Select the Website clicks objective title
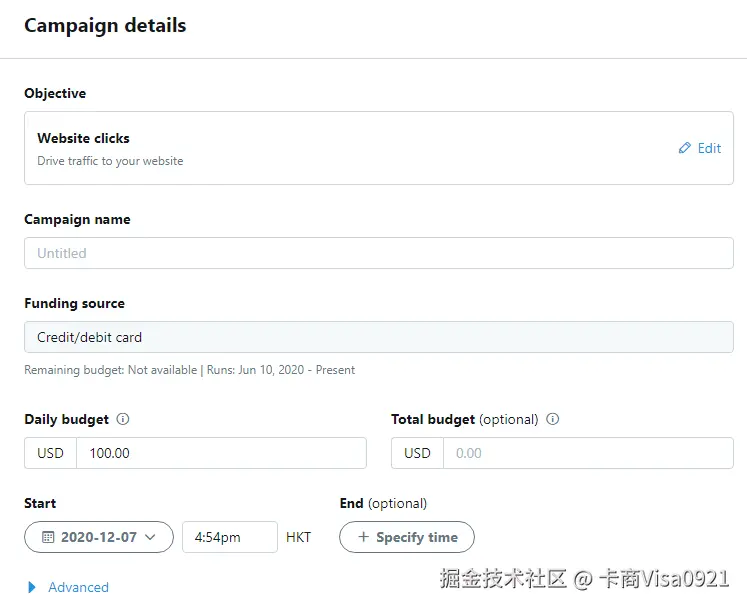The height and width of the screenshot is (608, 747). tap(84, 138)
